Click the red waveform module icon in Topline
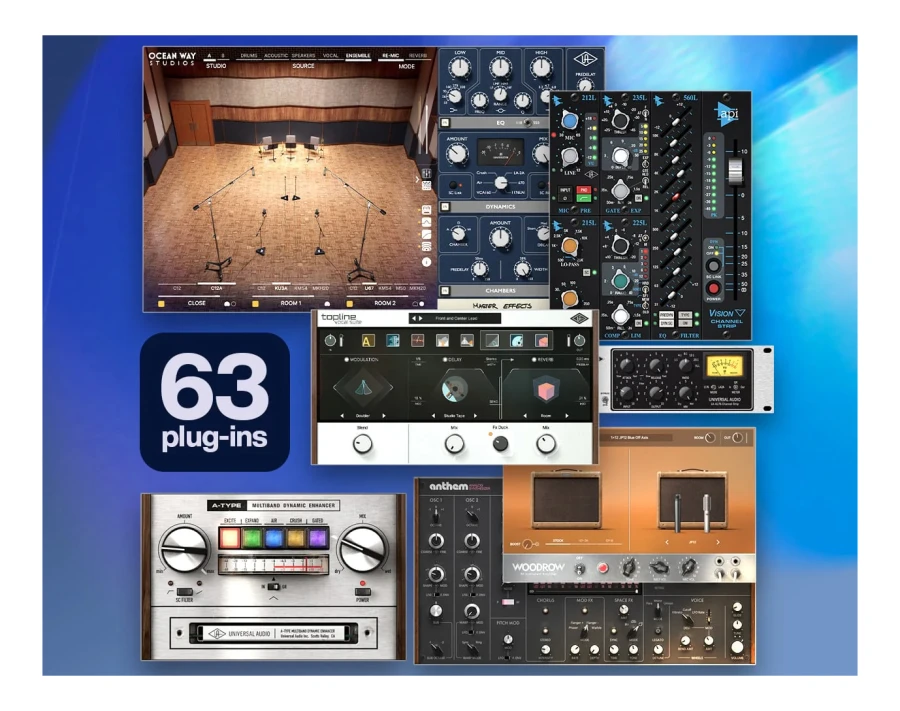900x711 pixels. [418, 341]
